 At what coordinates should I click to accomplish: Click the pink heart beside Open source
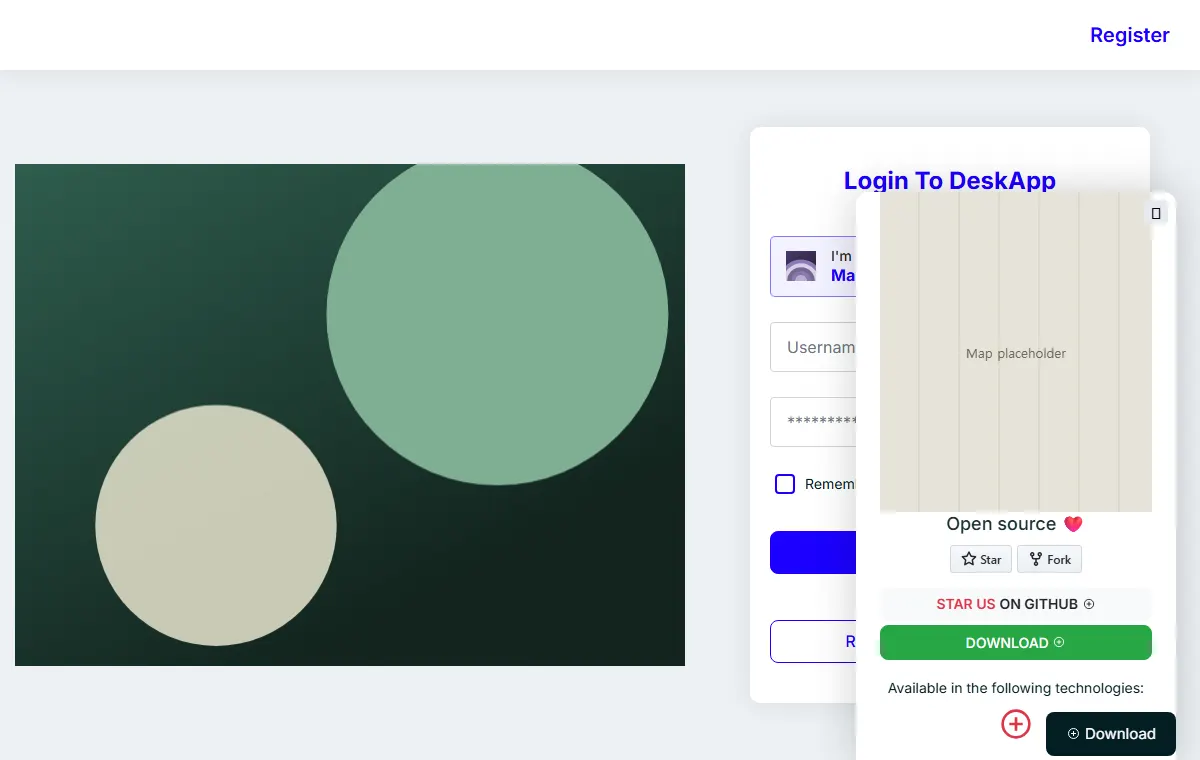point(1073,524)
